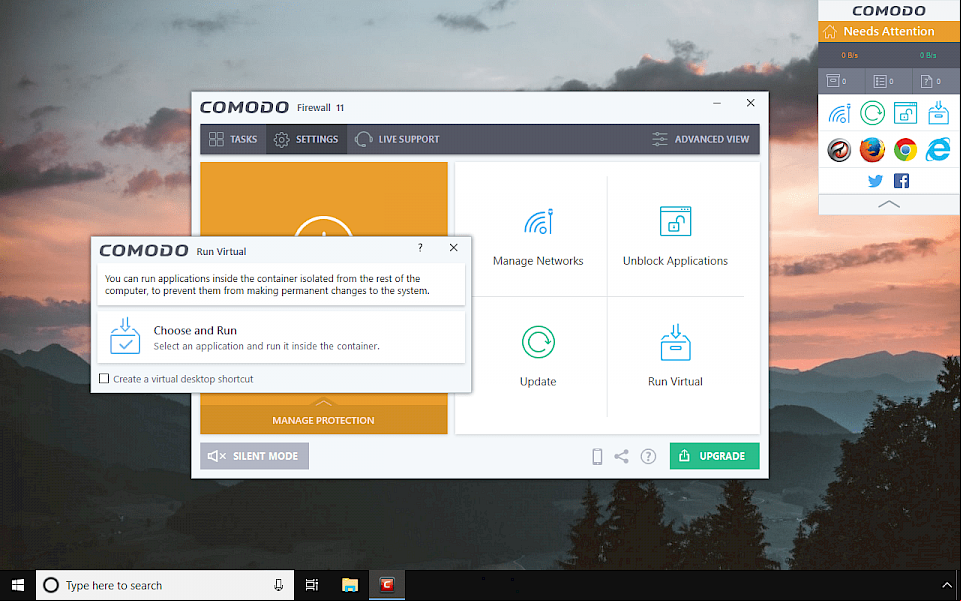Screen dimensions: 961x601
Task: Open the Run Virtual tile in main window
Action: coord(675,357)
